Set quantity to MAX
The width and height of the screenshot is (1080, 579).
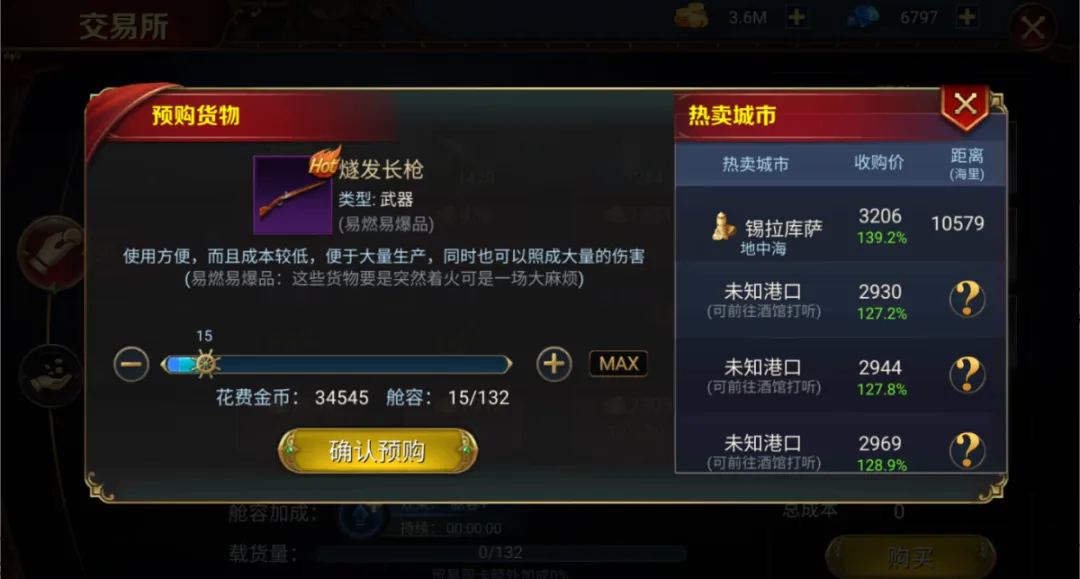pos(619,364)
